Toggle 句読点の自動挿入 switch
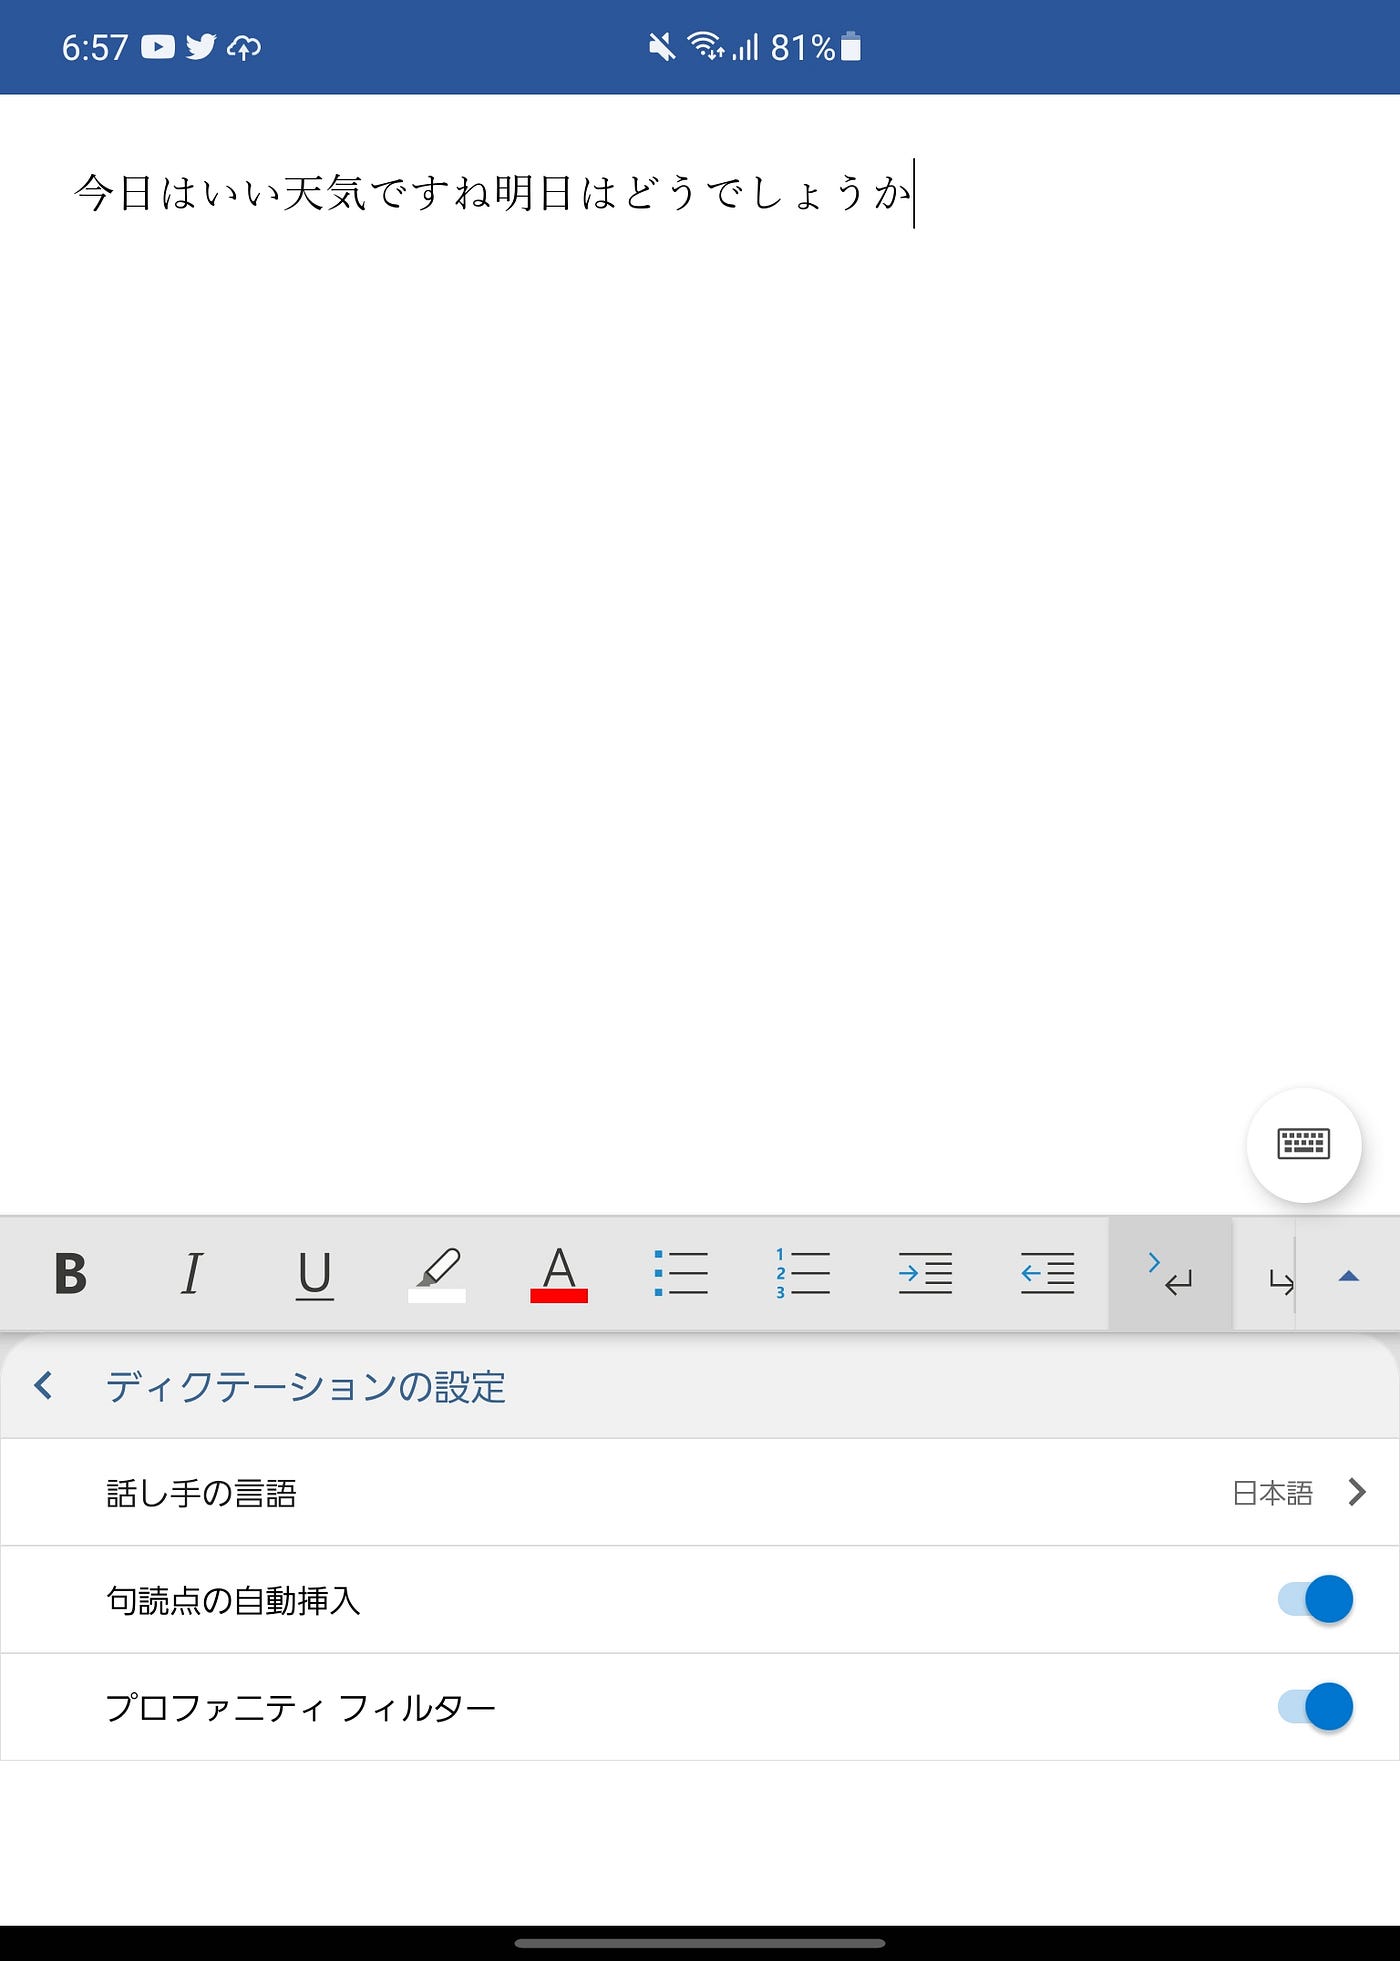 1315,1599
